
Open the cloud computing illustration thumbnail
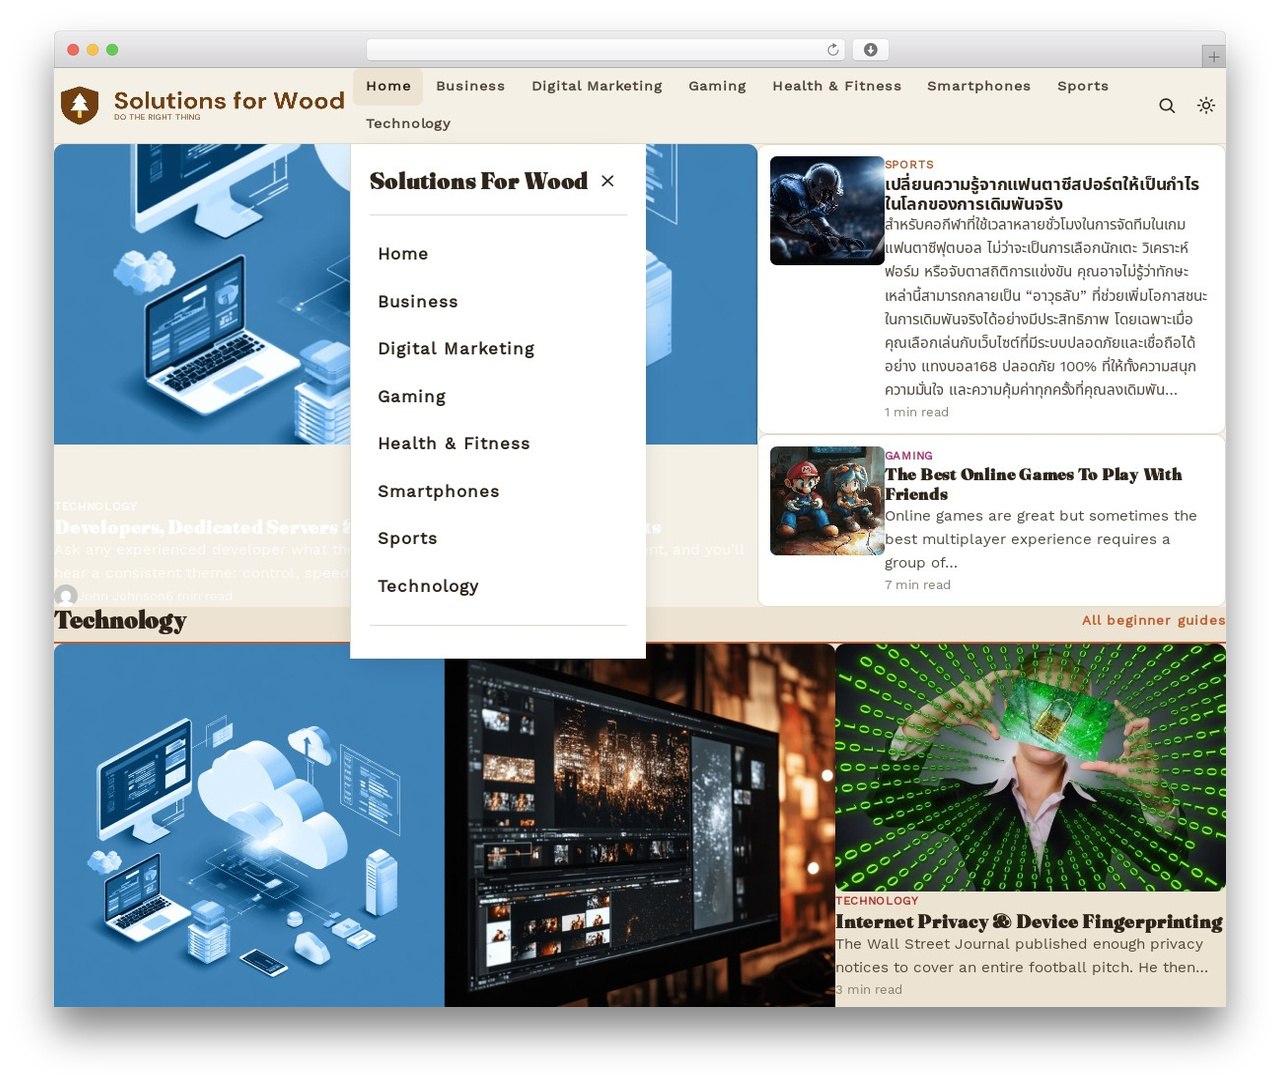point(249,825)
